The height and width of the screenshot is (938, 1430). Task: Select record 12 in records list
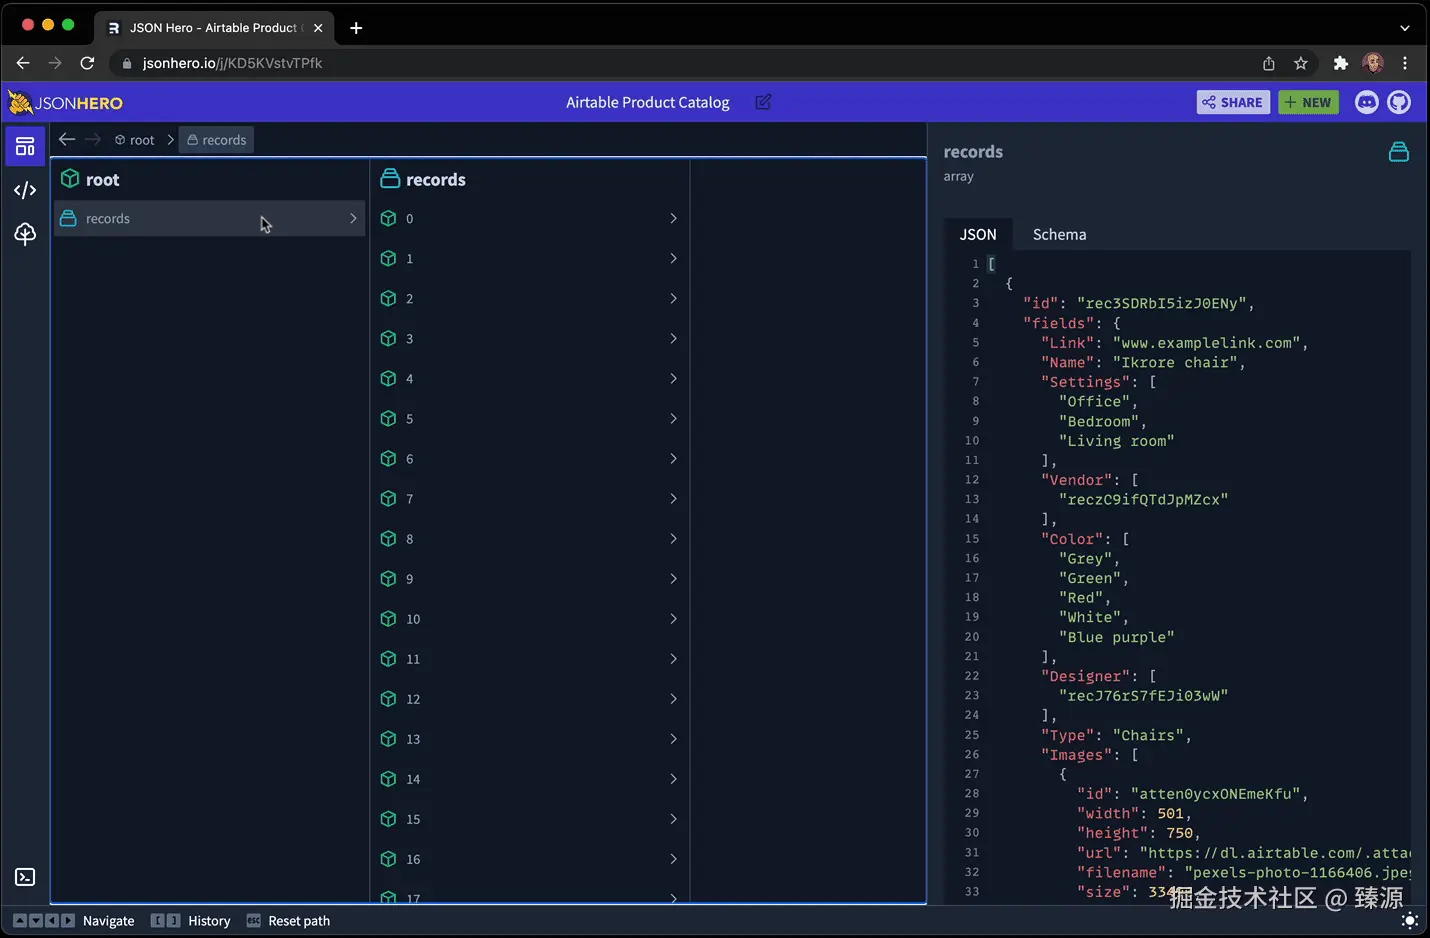click(x=529, y=699)
